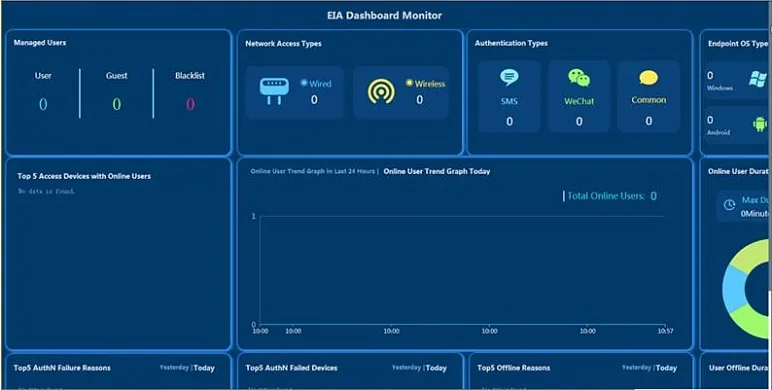Click the Android endpoint count
Viewport: 772px width, 390px height.
[x=710, y=120]
